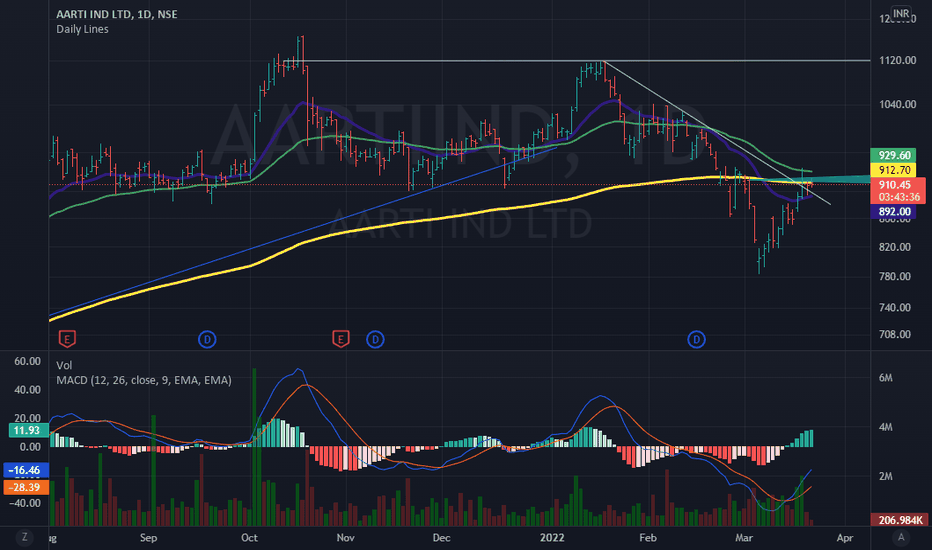Click the D dividend marker near late February
Image resolution: width=932 pixels, height=550 pixels.
click(x=696, y=340)
